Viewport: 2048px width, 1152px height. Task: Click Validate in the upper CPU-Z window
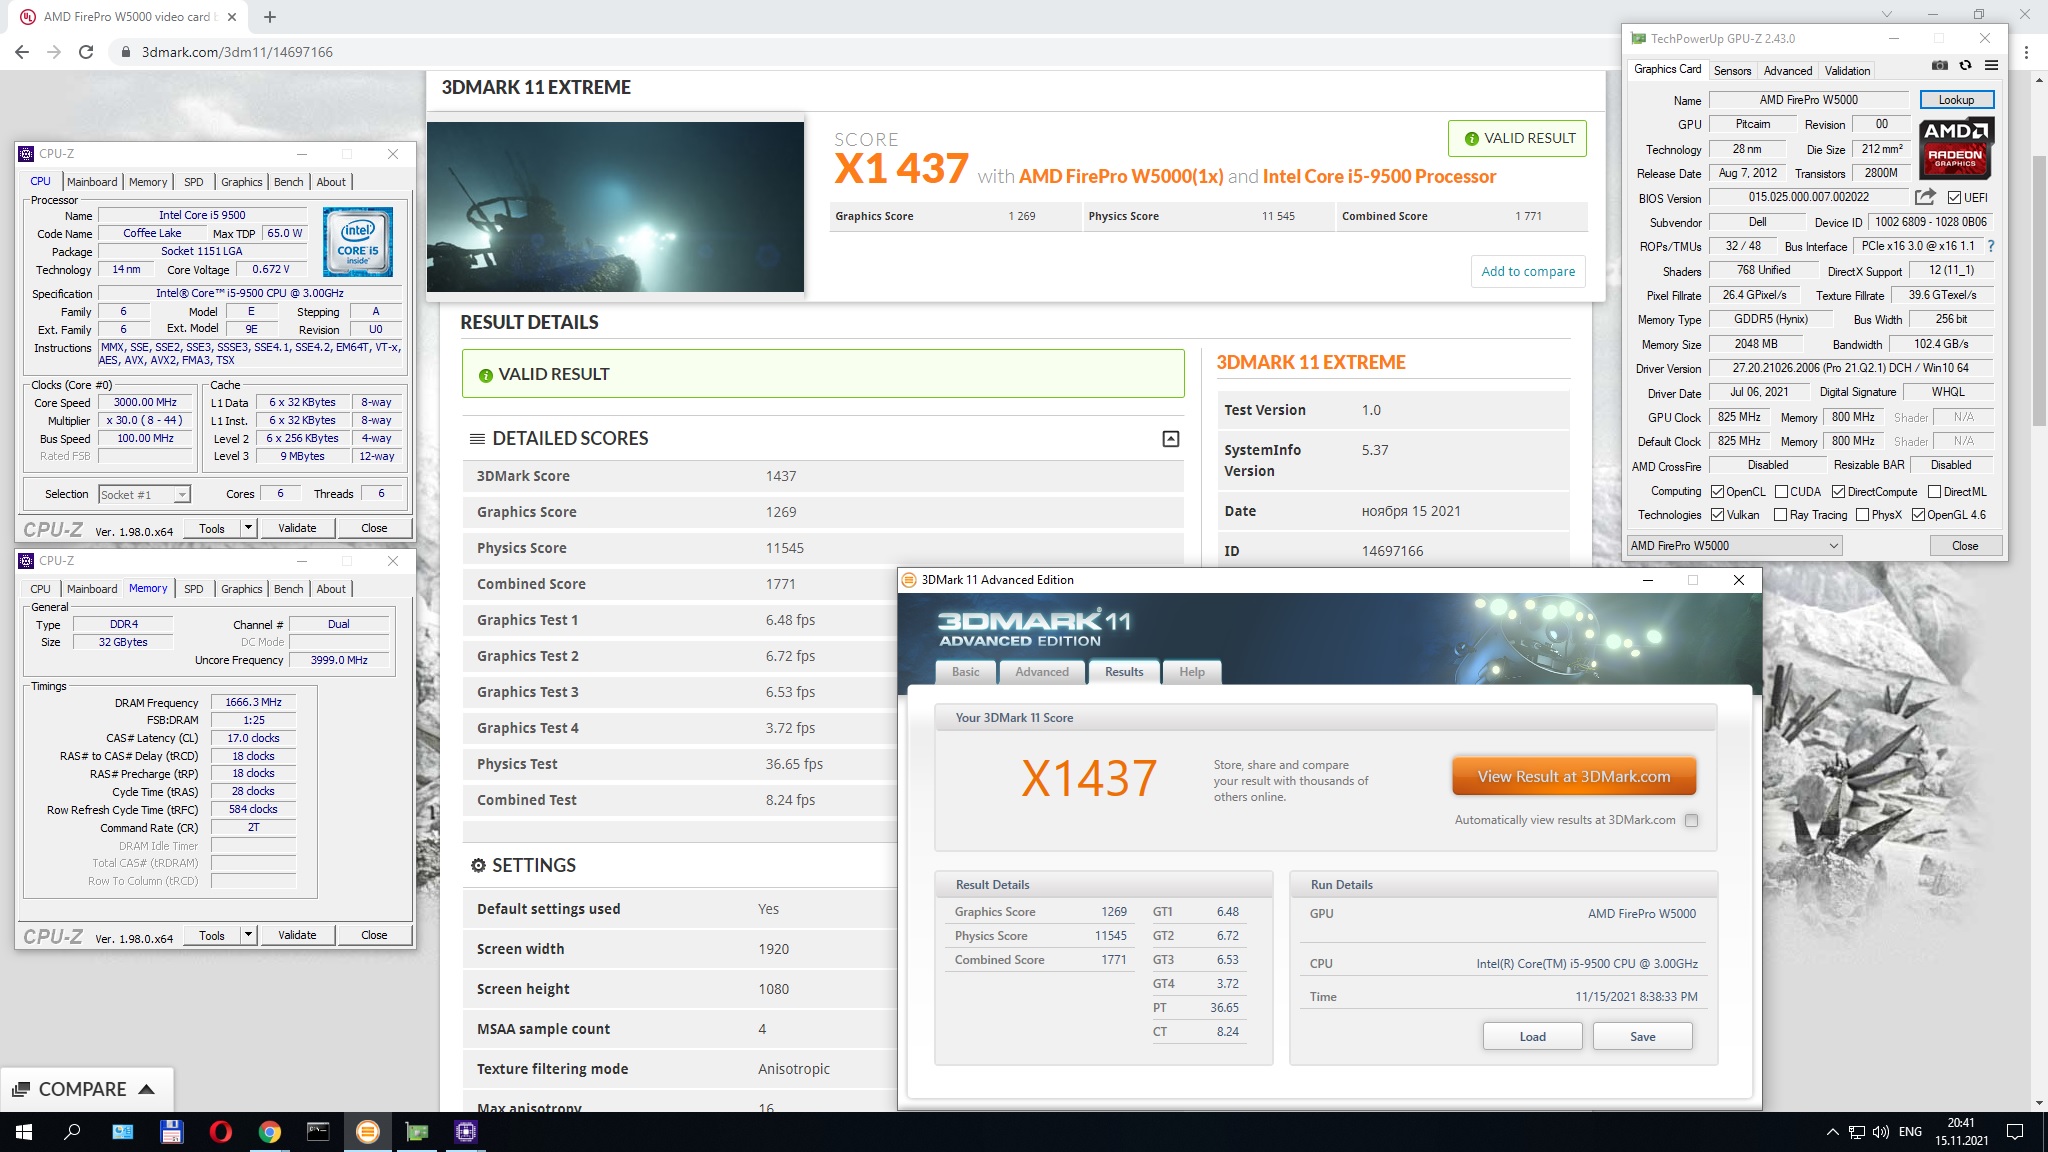297,528
